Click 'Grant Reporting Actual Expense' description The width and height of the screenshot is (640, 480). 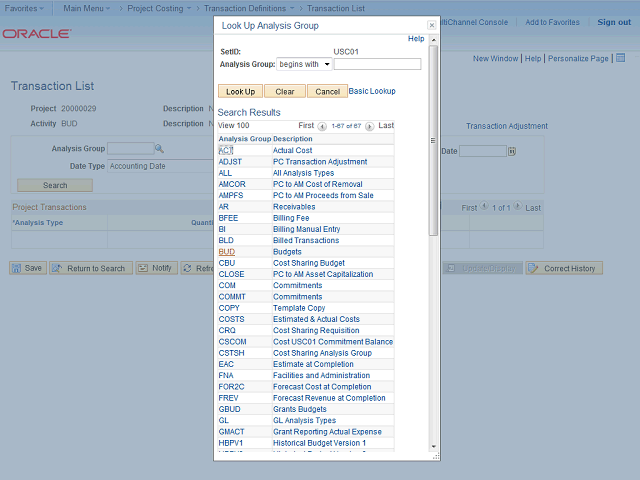tap(327, 432)
